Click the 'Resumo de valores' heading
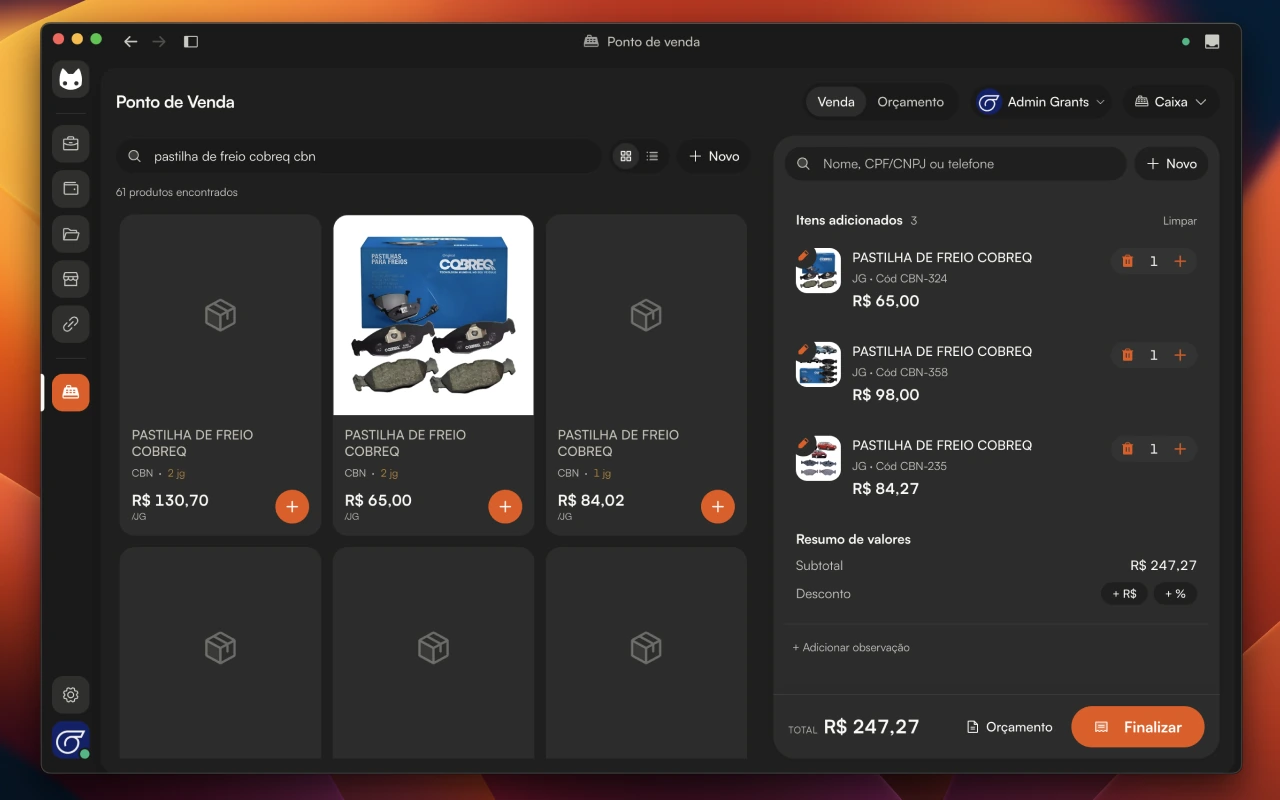Screen dimensions: 1280x800 click(x=853, y=539)
